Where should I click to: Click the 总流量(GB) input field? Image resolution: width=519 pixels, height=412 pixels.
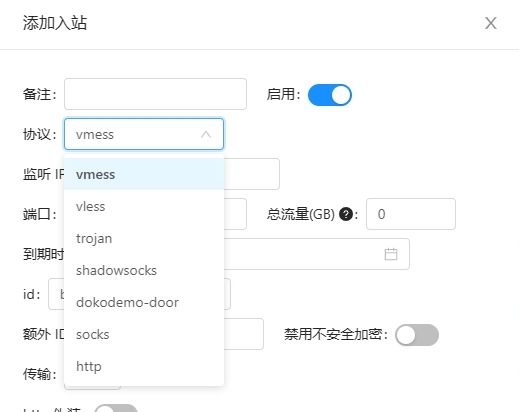[x=411, y=214]
